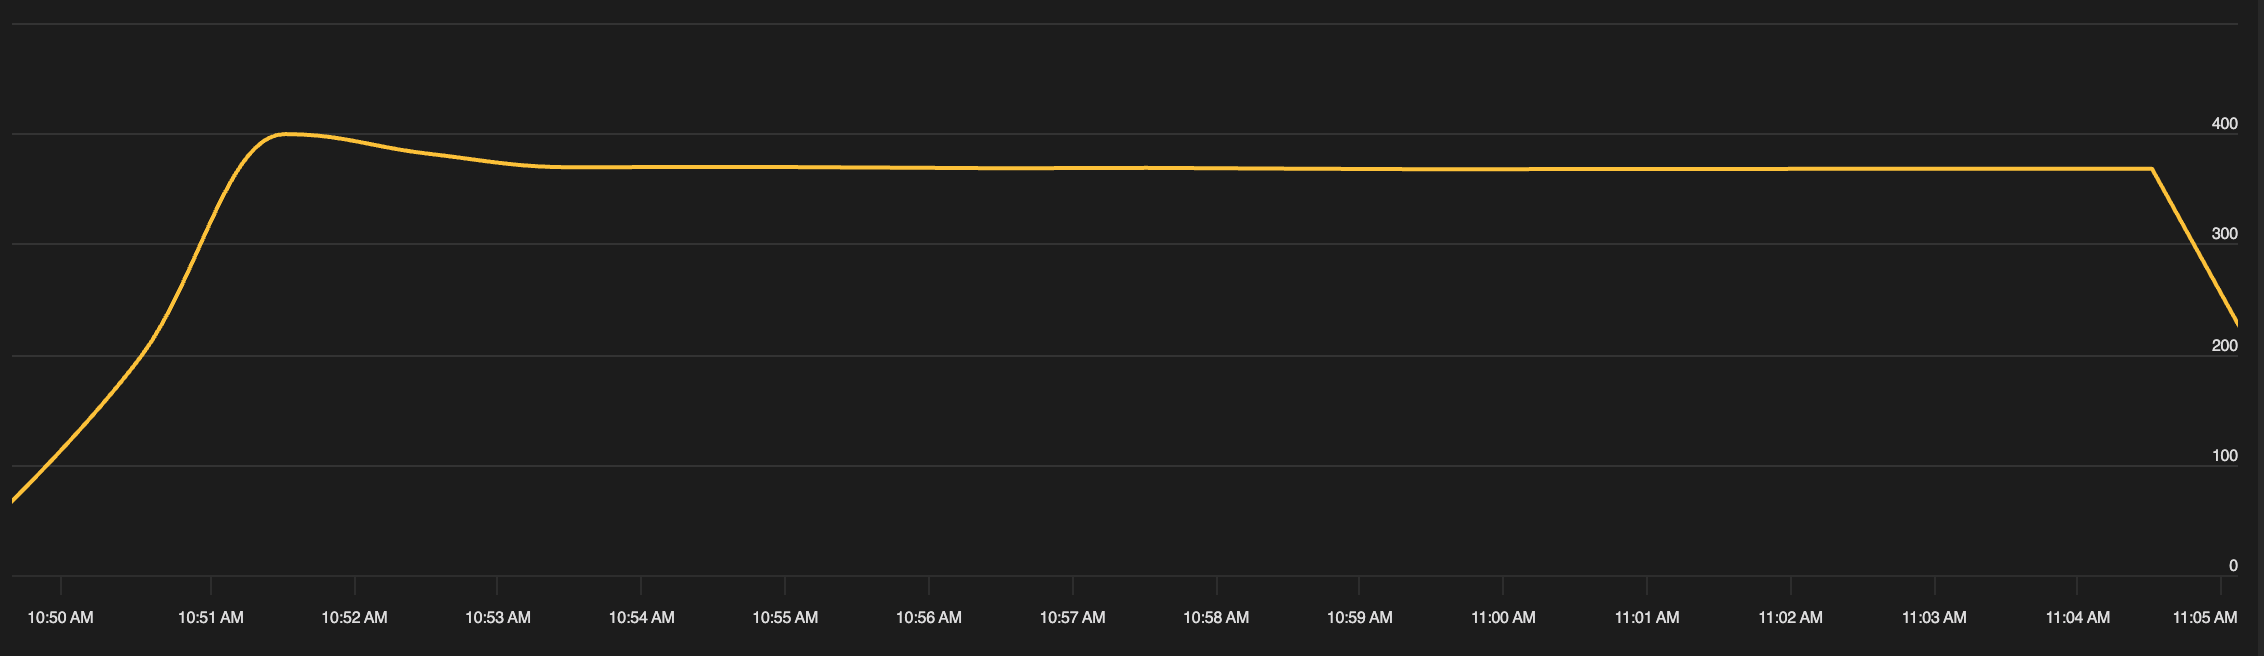Screen dimensions: 2264x656
Task: Click the 10:52 AM time label
Action: (x=354, y=617)
